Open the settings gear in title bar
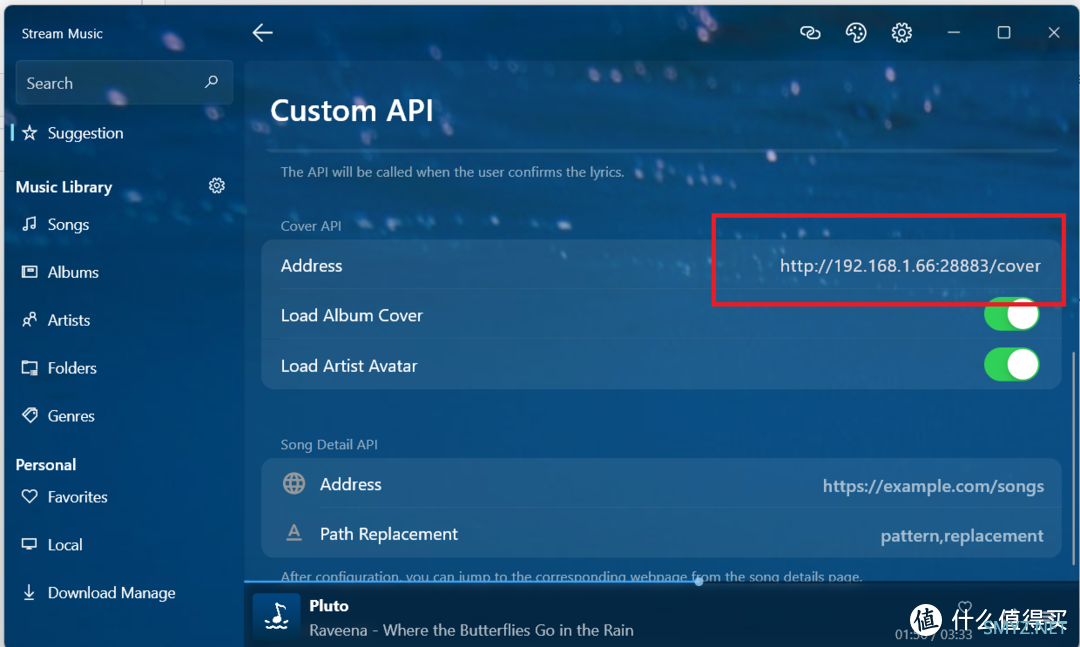This screenshot has height=647, width=1080. point(902,32)
